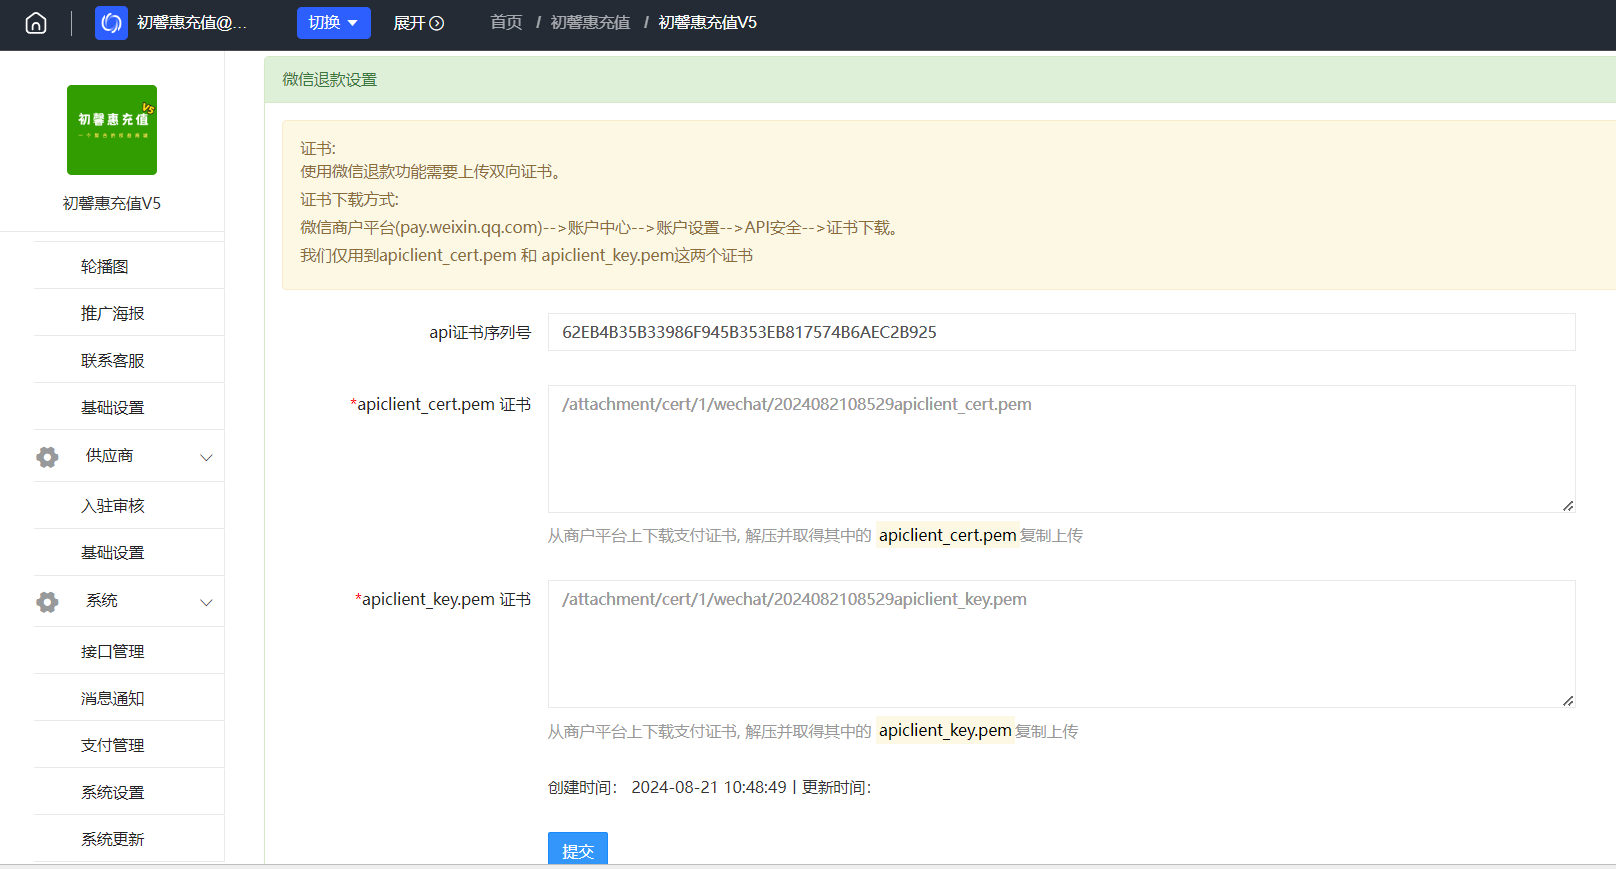1616x869 pixels.
Task: Go to 首页 breadcrumb
Action: click(506, 22)
